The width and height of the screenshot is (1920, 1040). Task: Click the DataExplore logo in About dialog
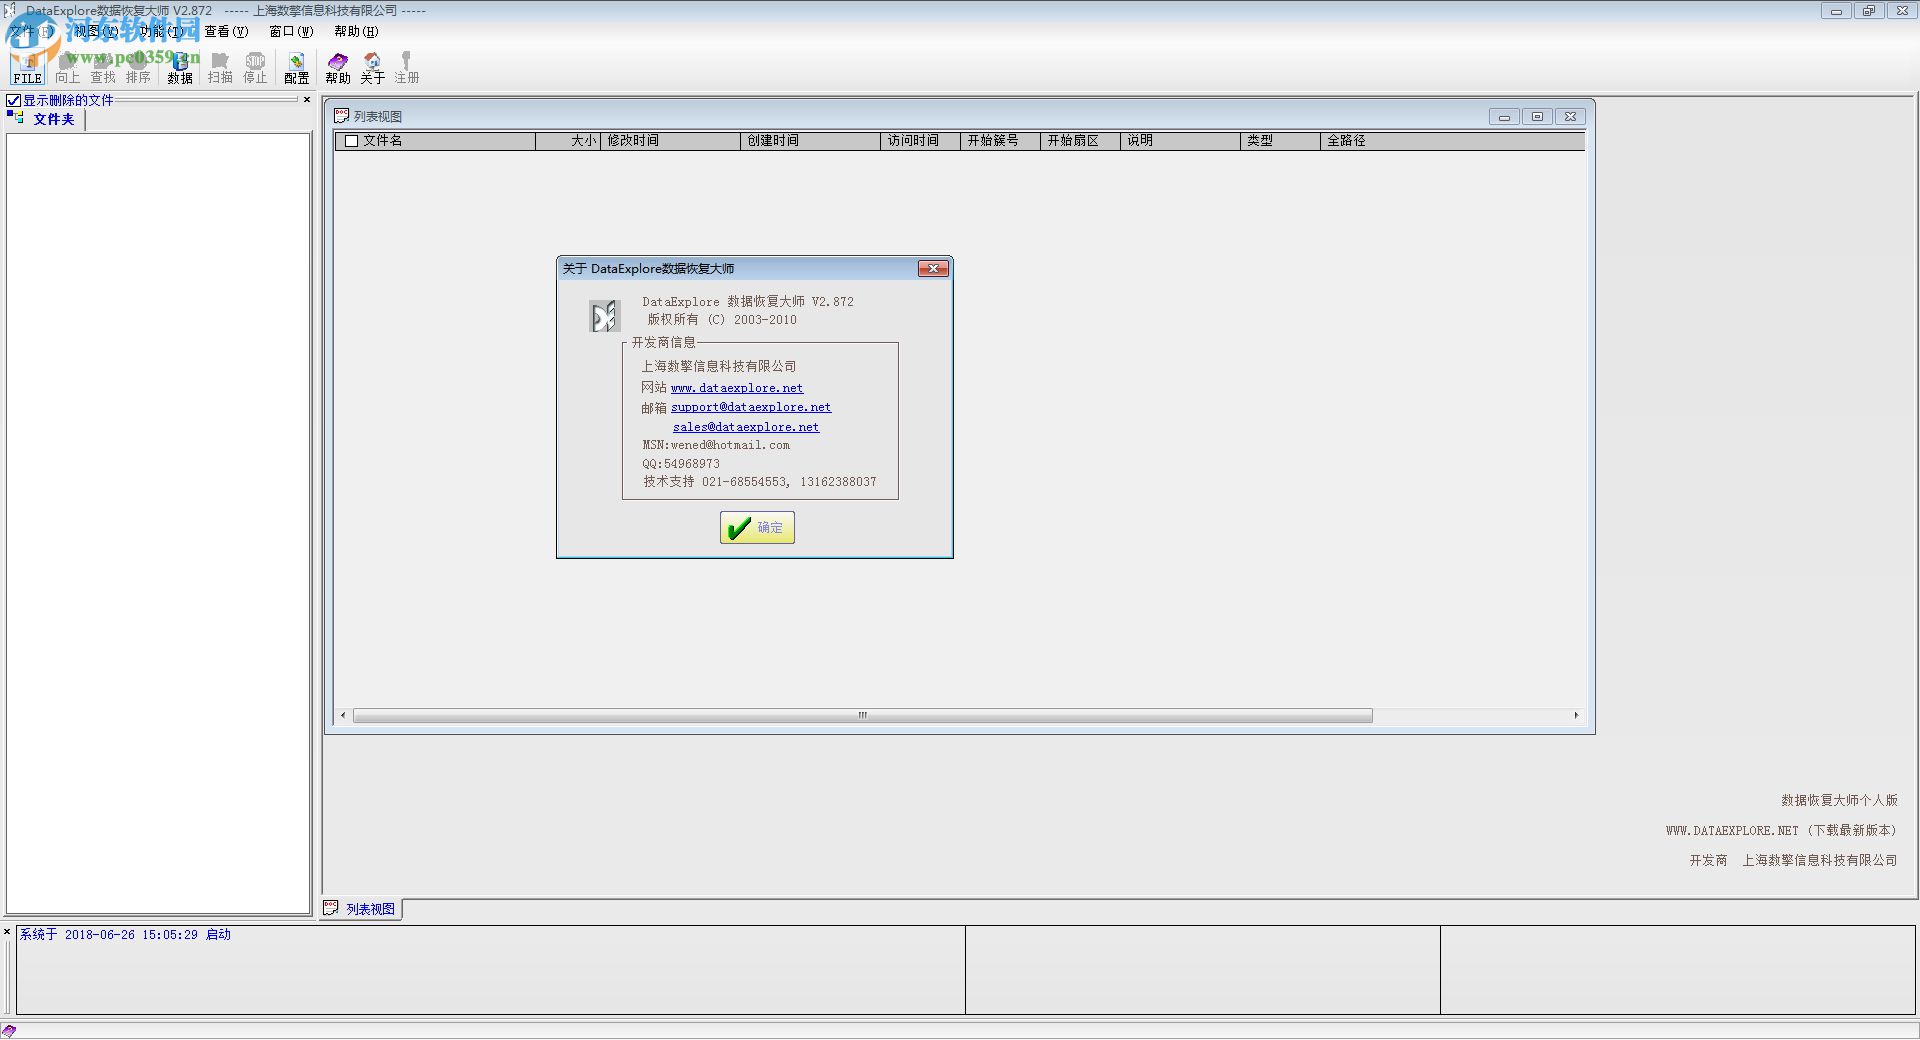[x=604, y=316]
